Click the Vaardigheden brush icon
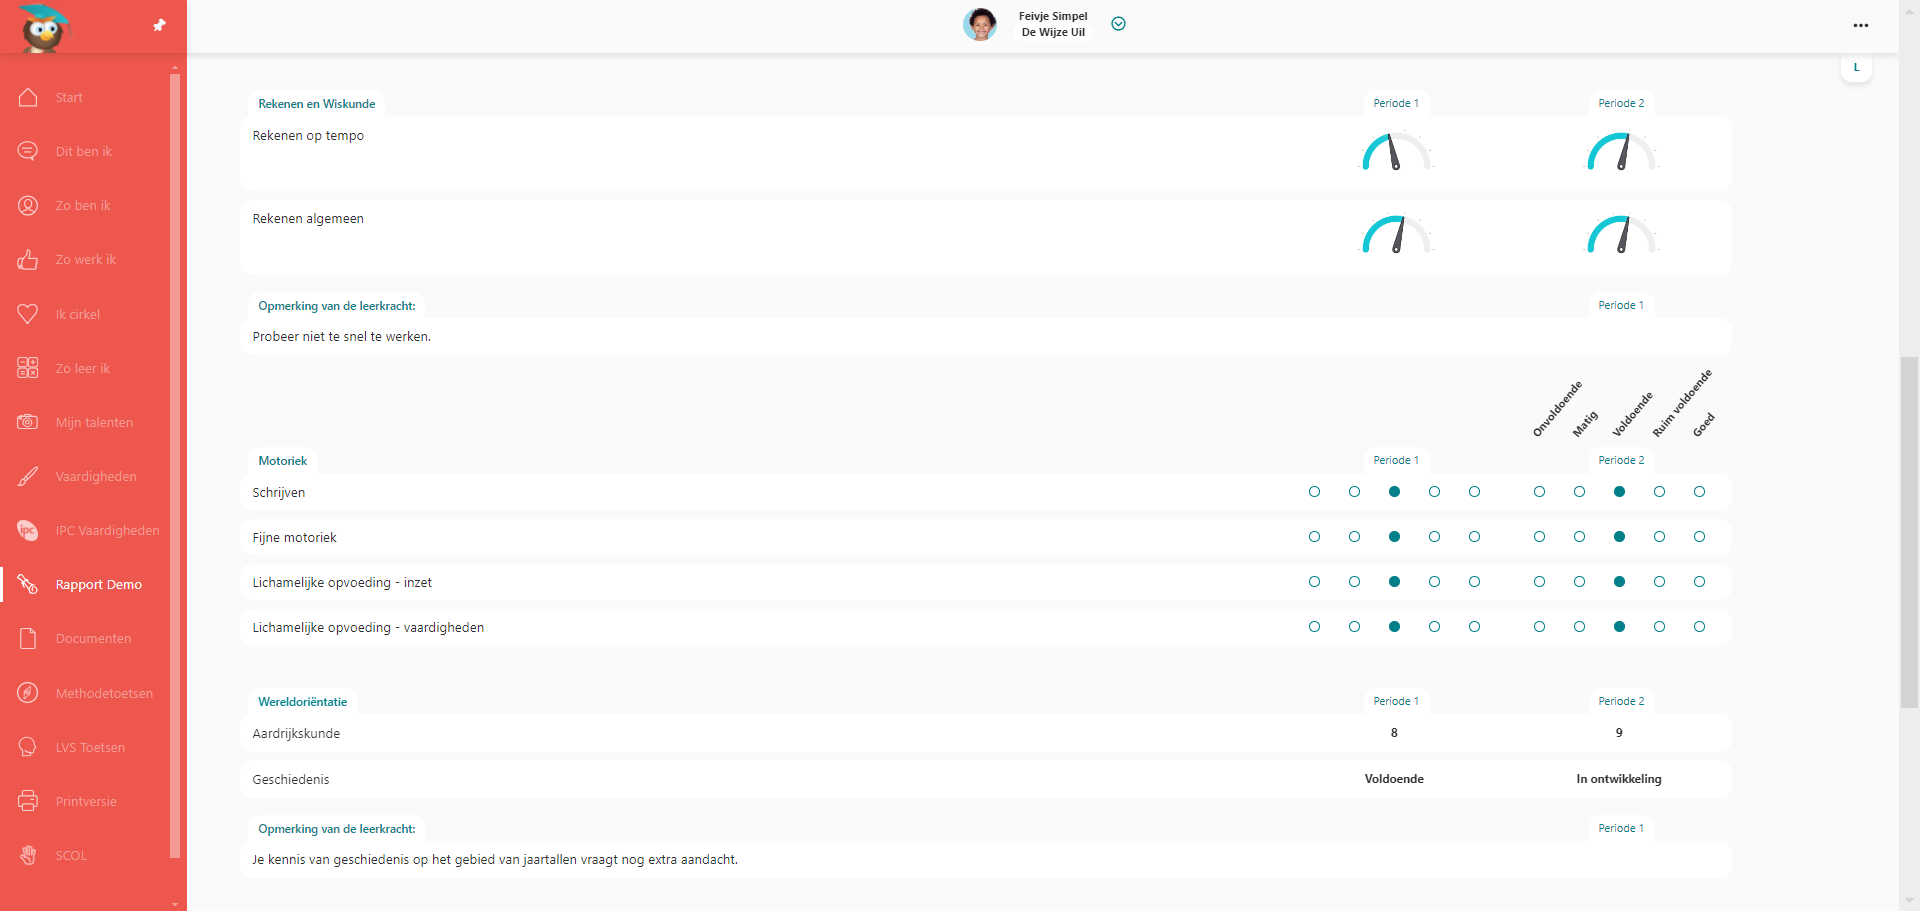This screenshot has width=1920, height=911. (28, 476)
